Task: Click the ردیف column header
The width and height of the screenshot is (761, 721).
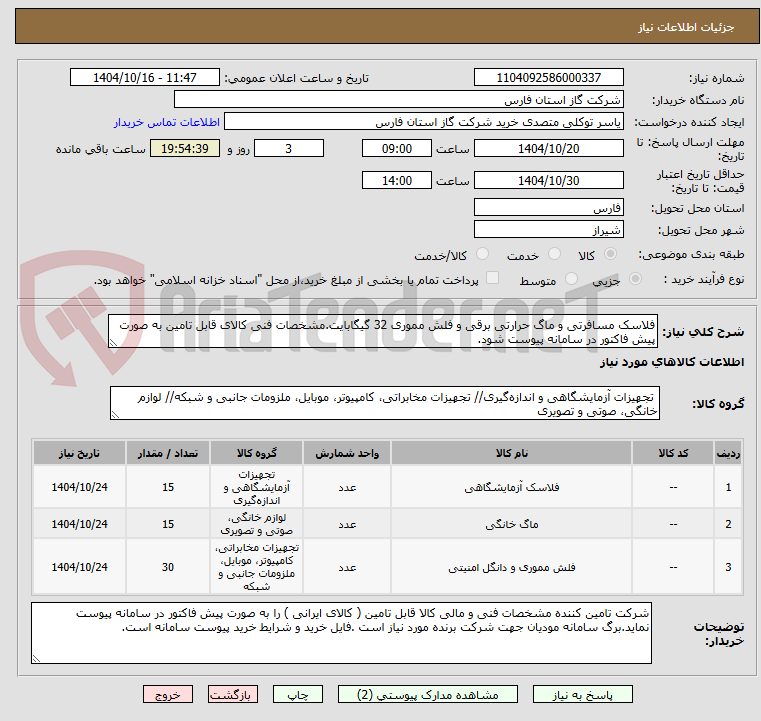Action: coord(728,453)
